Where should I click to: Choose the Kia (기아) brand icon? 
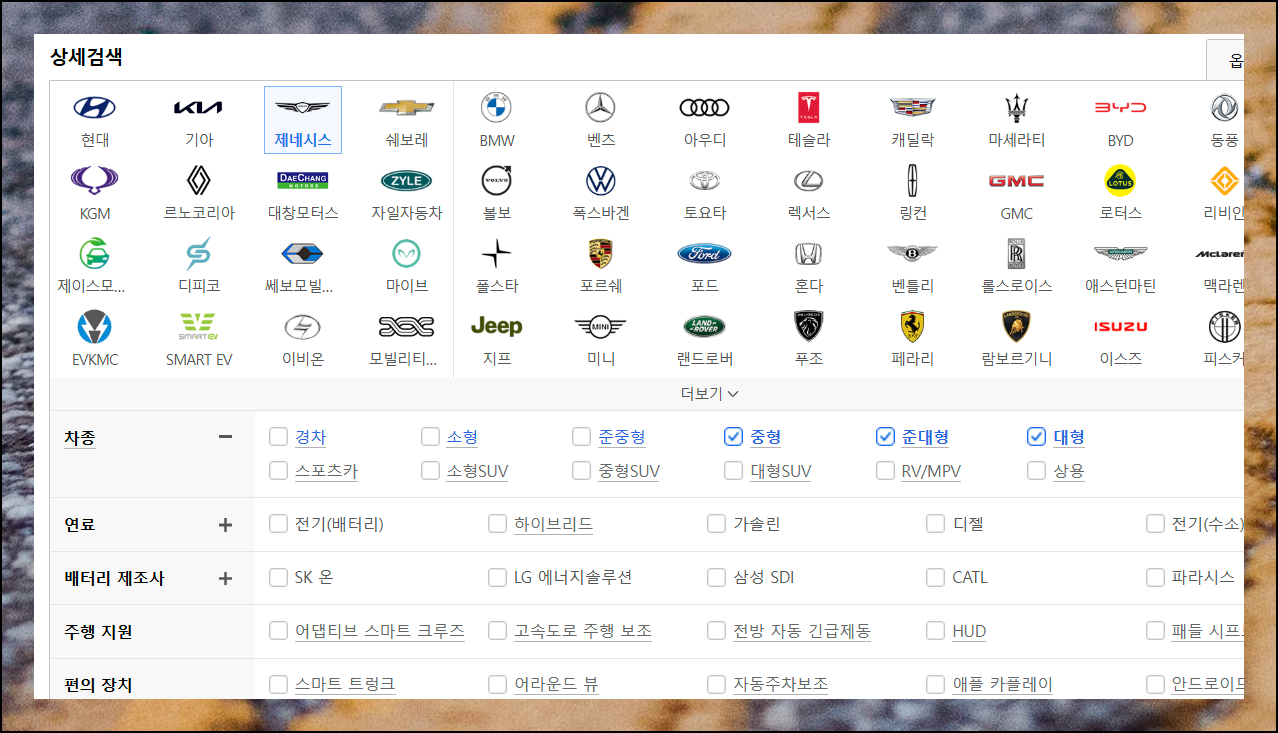click(199, 108)
